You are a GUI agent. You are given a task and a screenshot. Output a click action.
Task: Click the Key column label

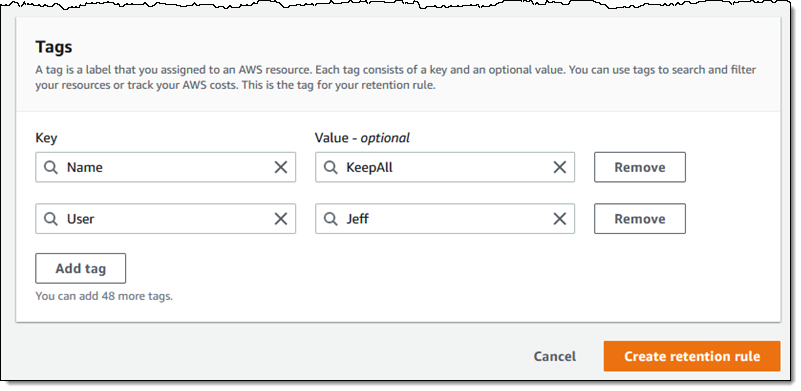(x=46, y=138)
